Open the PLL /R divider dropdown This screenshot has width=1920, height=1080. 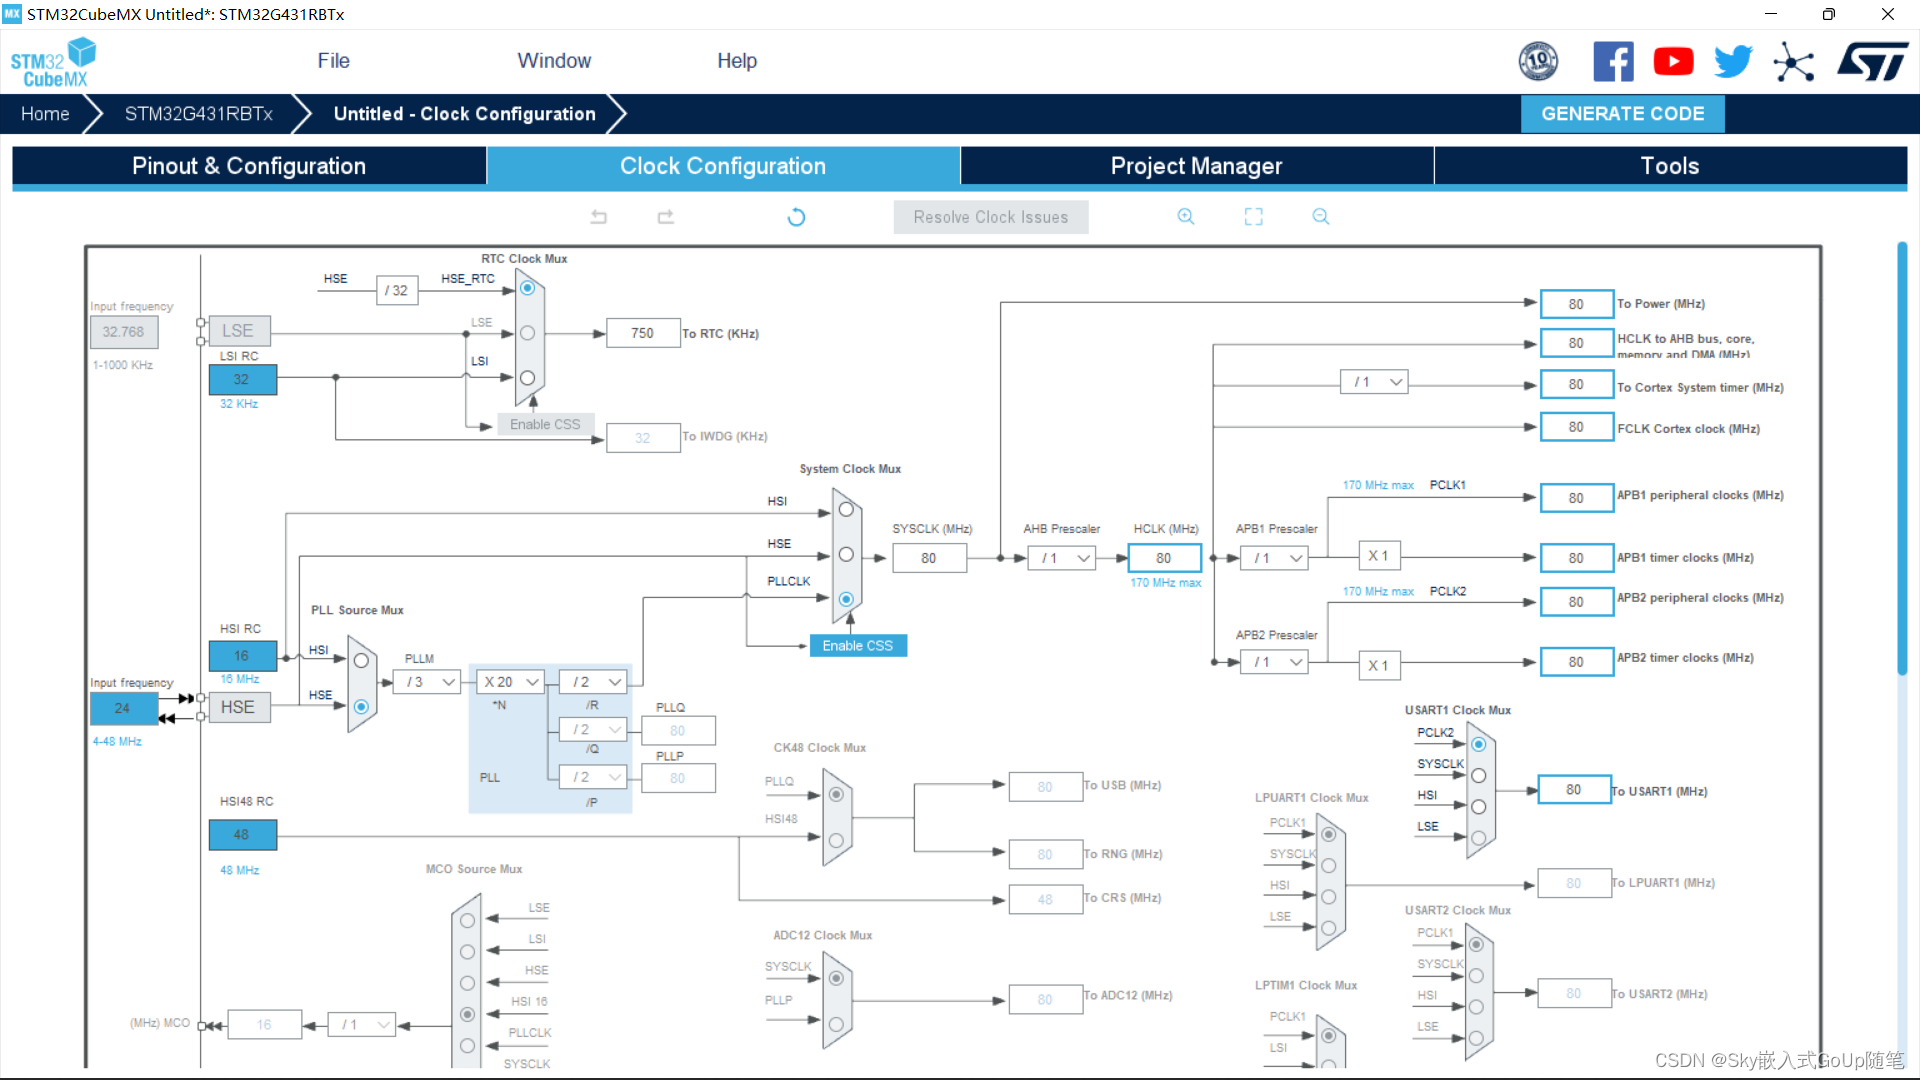click(593, 682)
